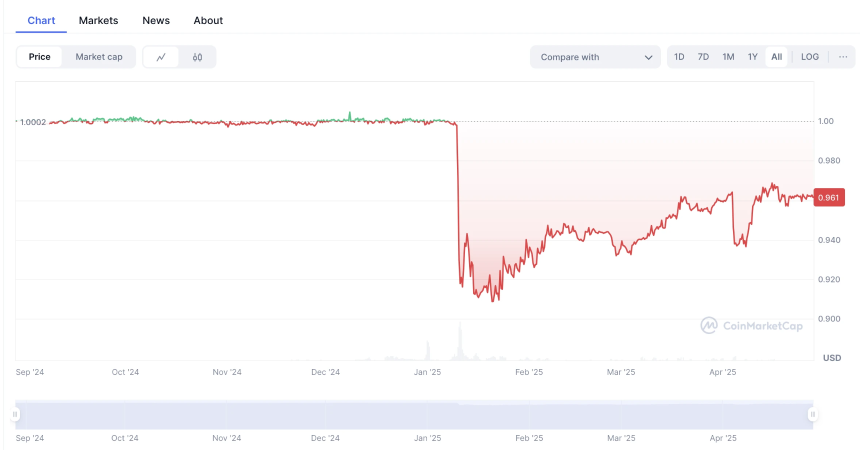Click the range navigator timeline bar
The width and height of the screenshot is (860, 450).
(414, 414)
